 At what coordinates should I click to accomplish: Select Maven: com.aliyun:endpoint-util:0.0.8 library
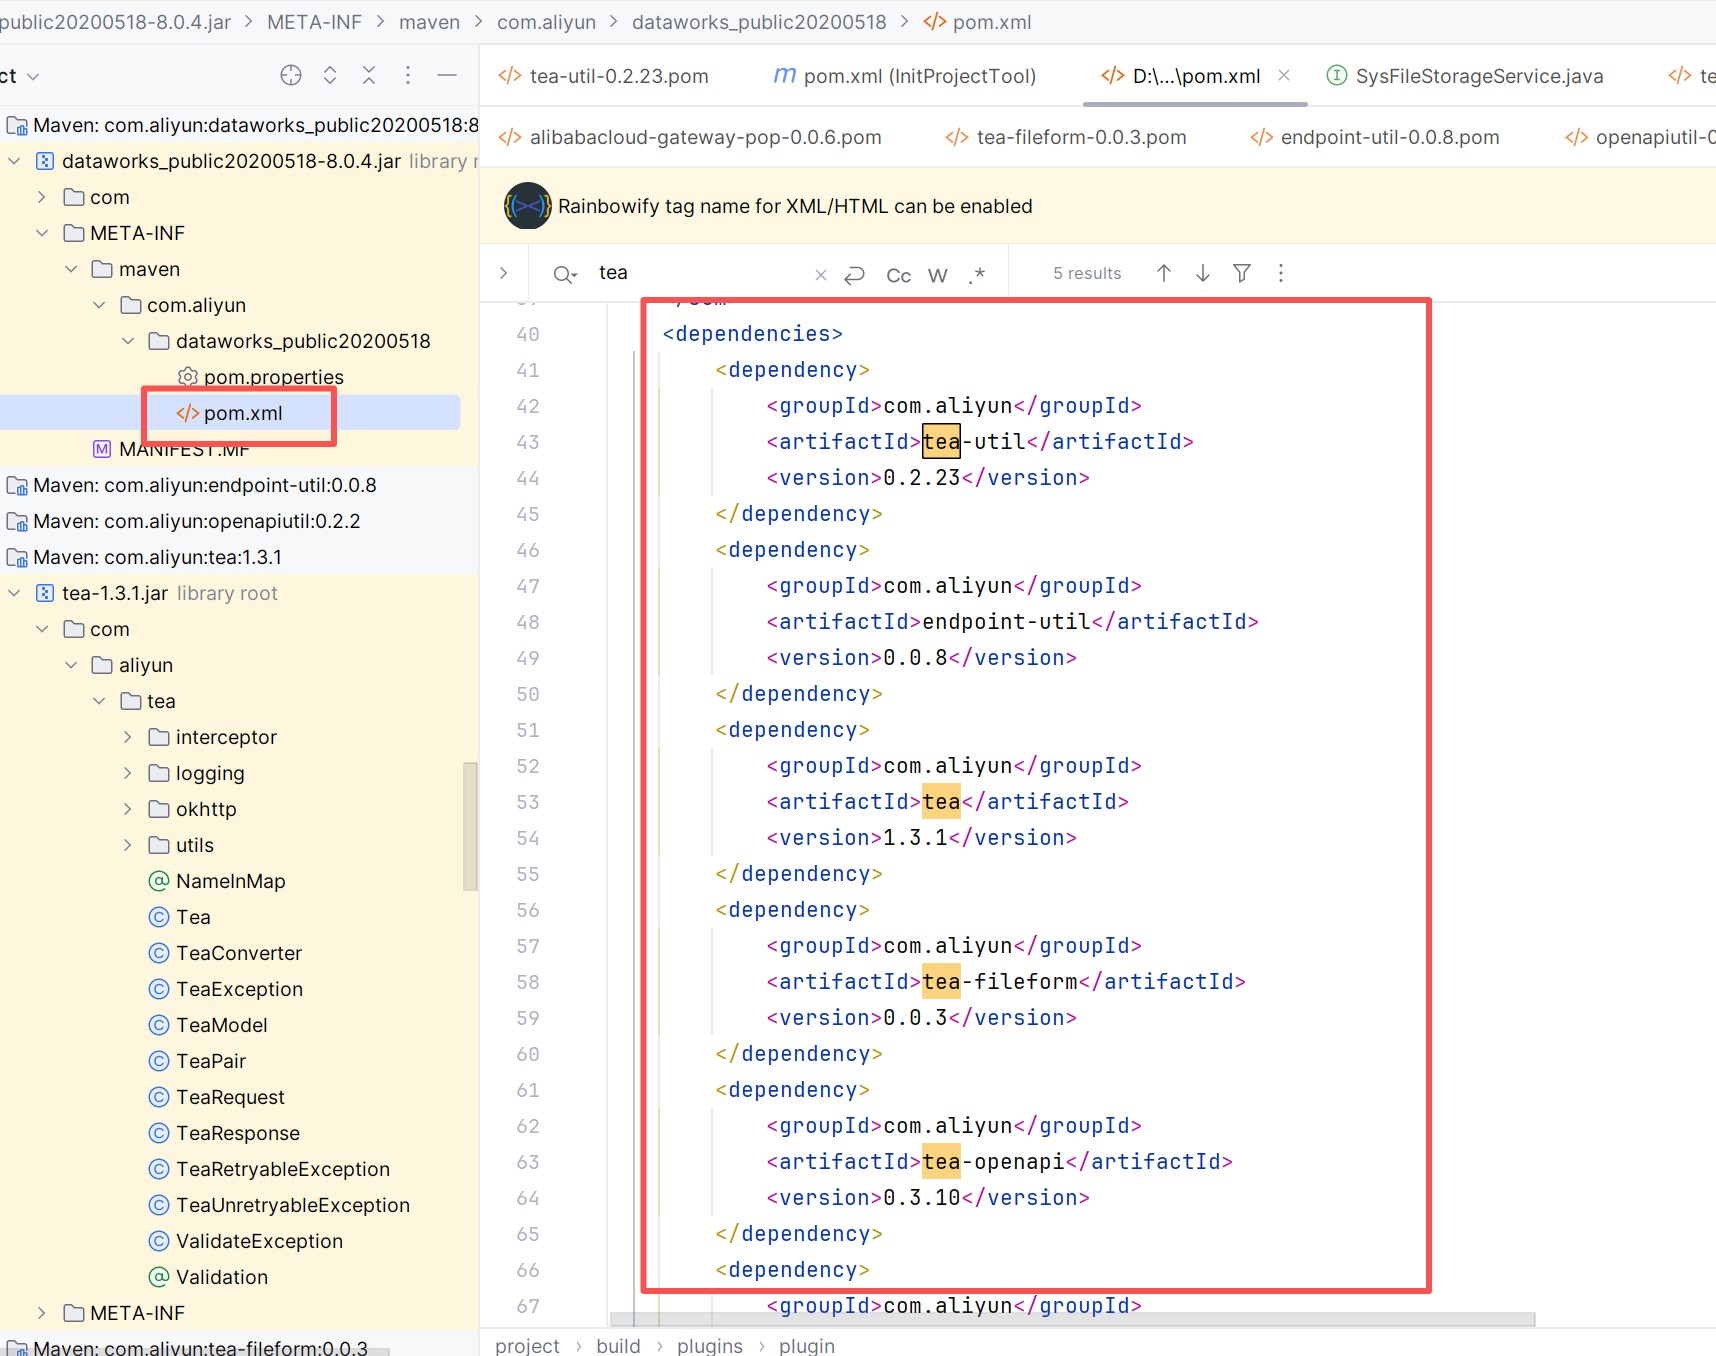pos(192,485)
